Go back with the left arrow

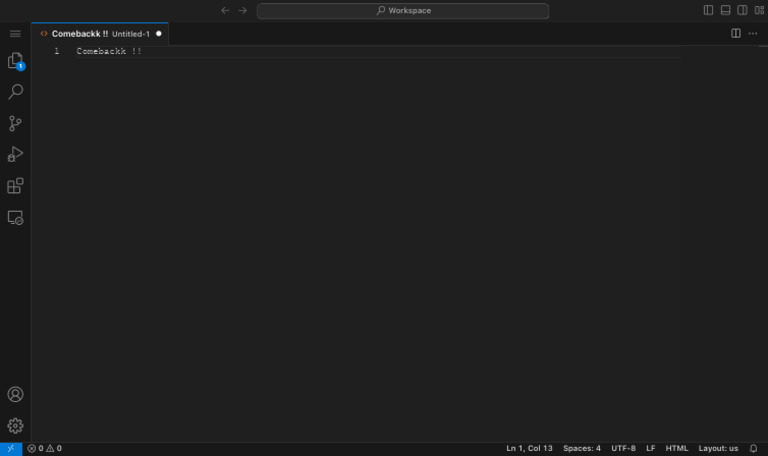tap(225, 10)
